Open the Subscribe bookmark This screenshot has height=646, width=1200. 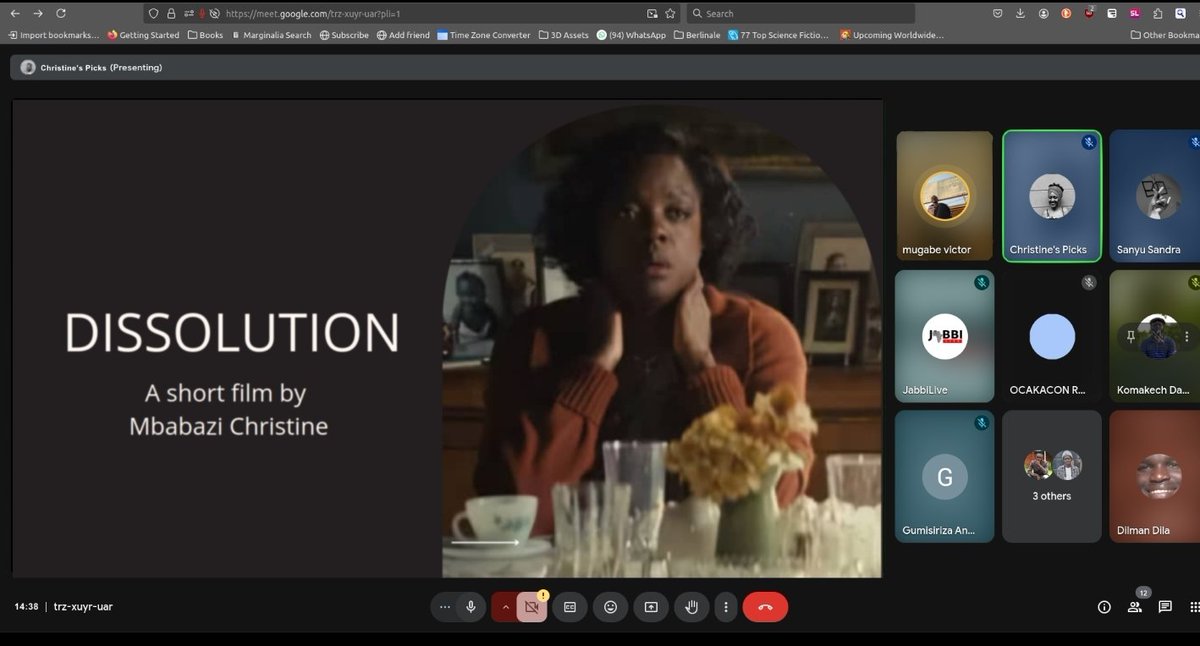tap(344, 35)
